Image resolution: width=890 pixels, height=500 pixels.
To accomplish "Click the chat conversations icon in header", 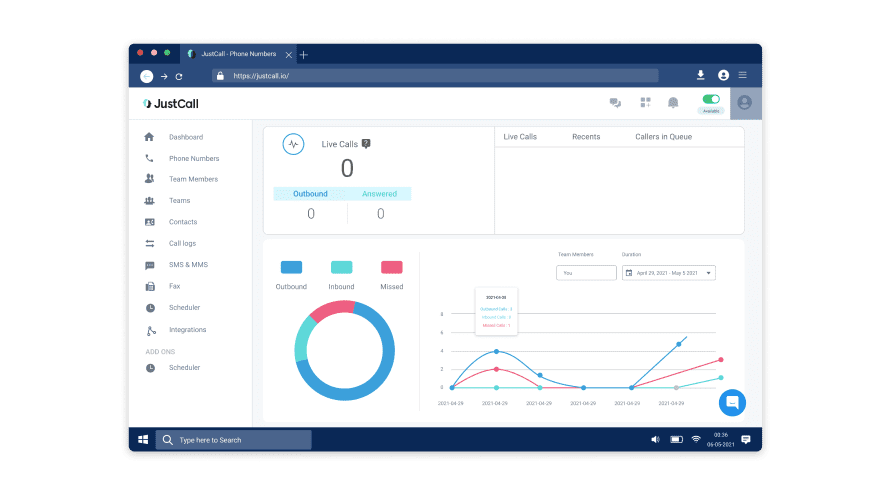I will pos(615,103).
